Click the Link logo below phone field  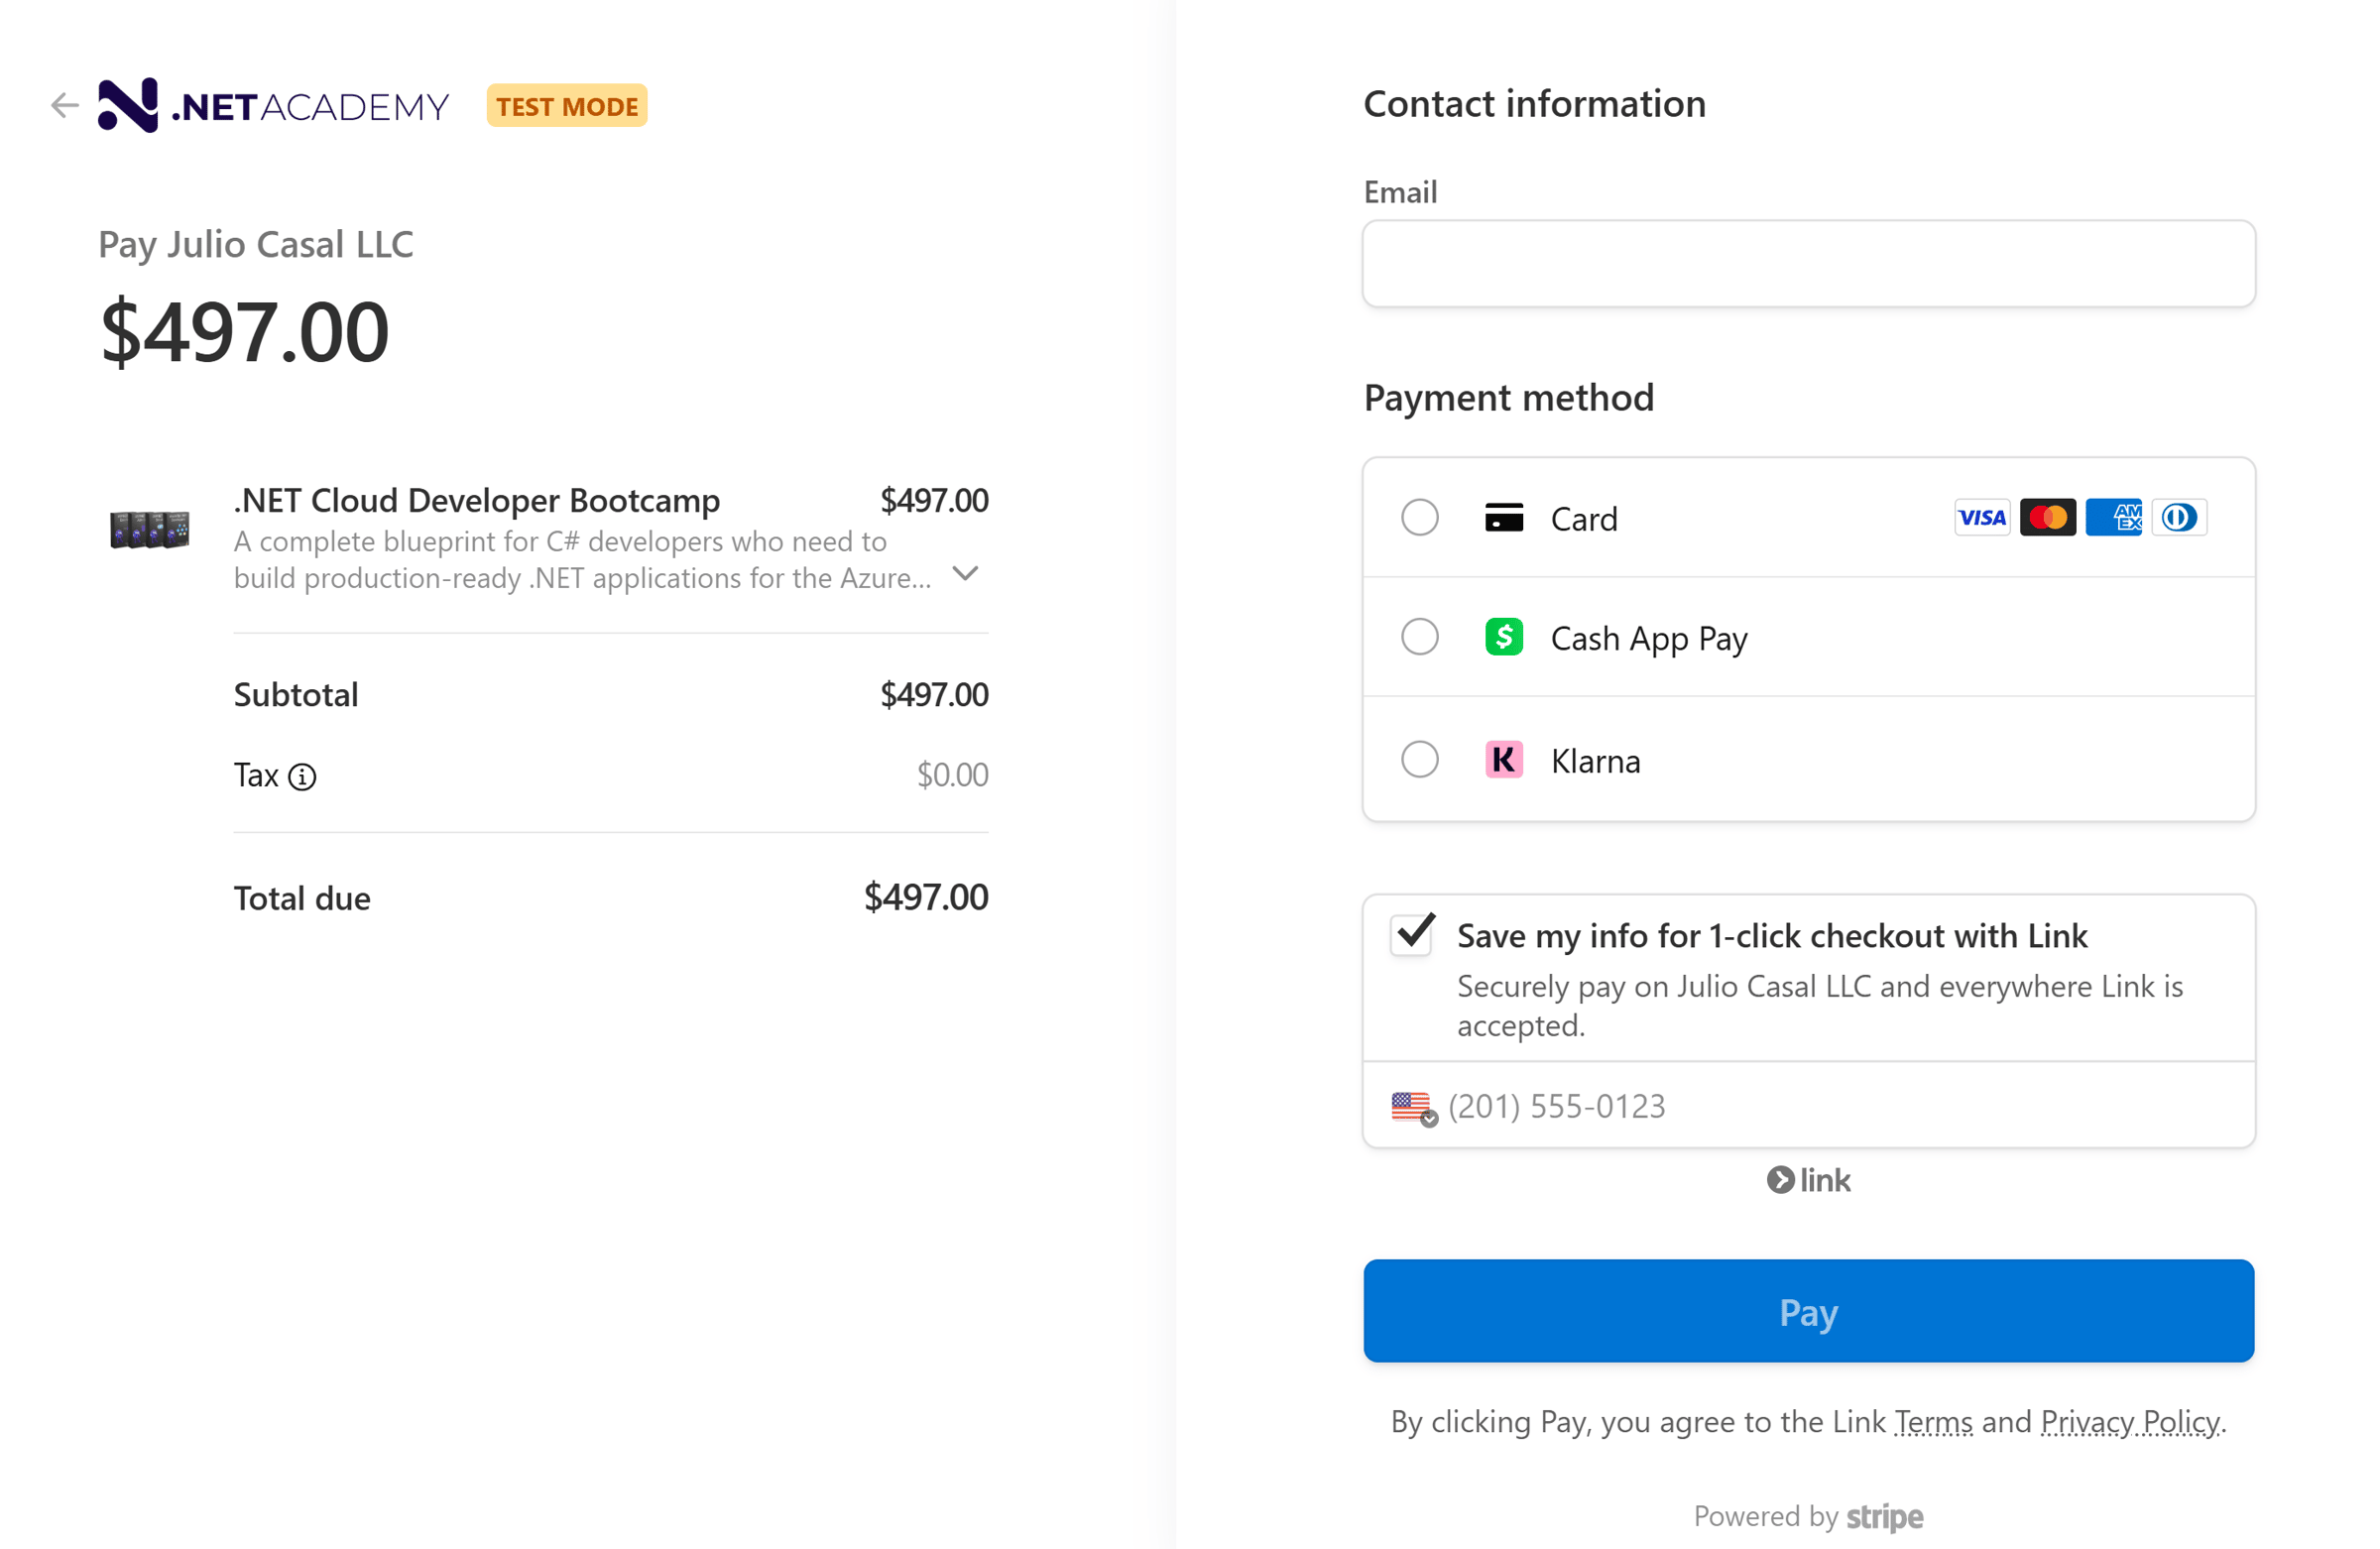(x=1808, y=1181)
